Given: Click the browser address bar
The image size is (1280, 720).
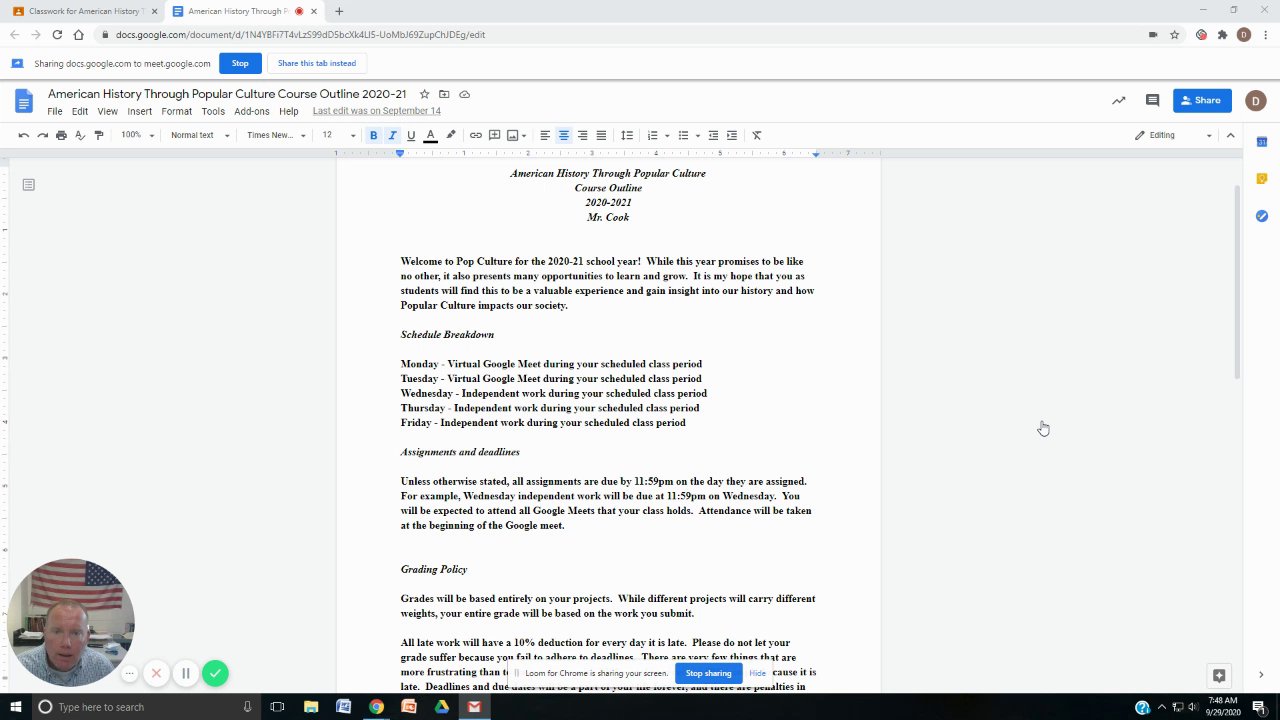Looking at the screenshot, I should click(x=620, y=34).
